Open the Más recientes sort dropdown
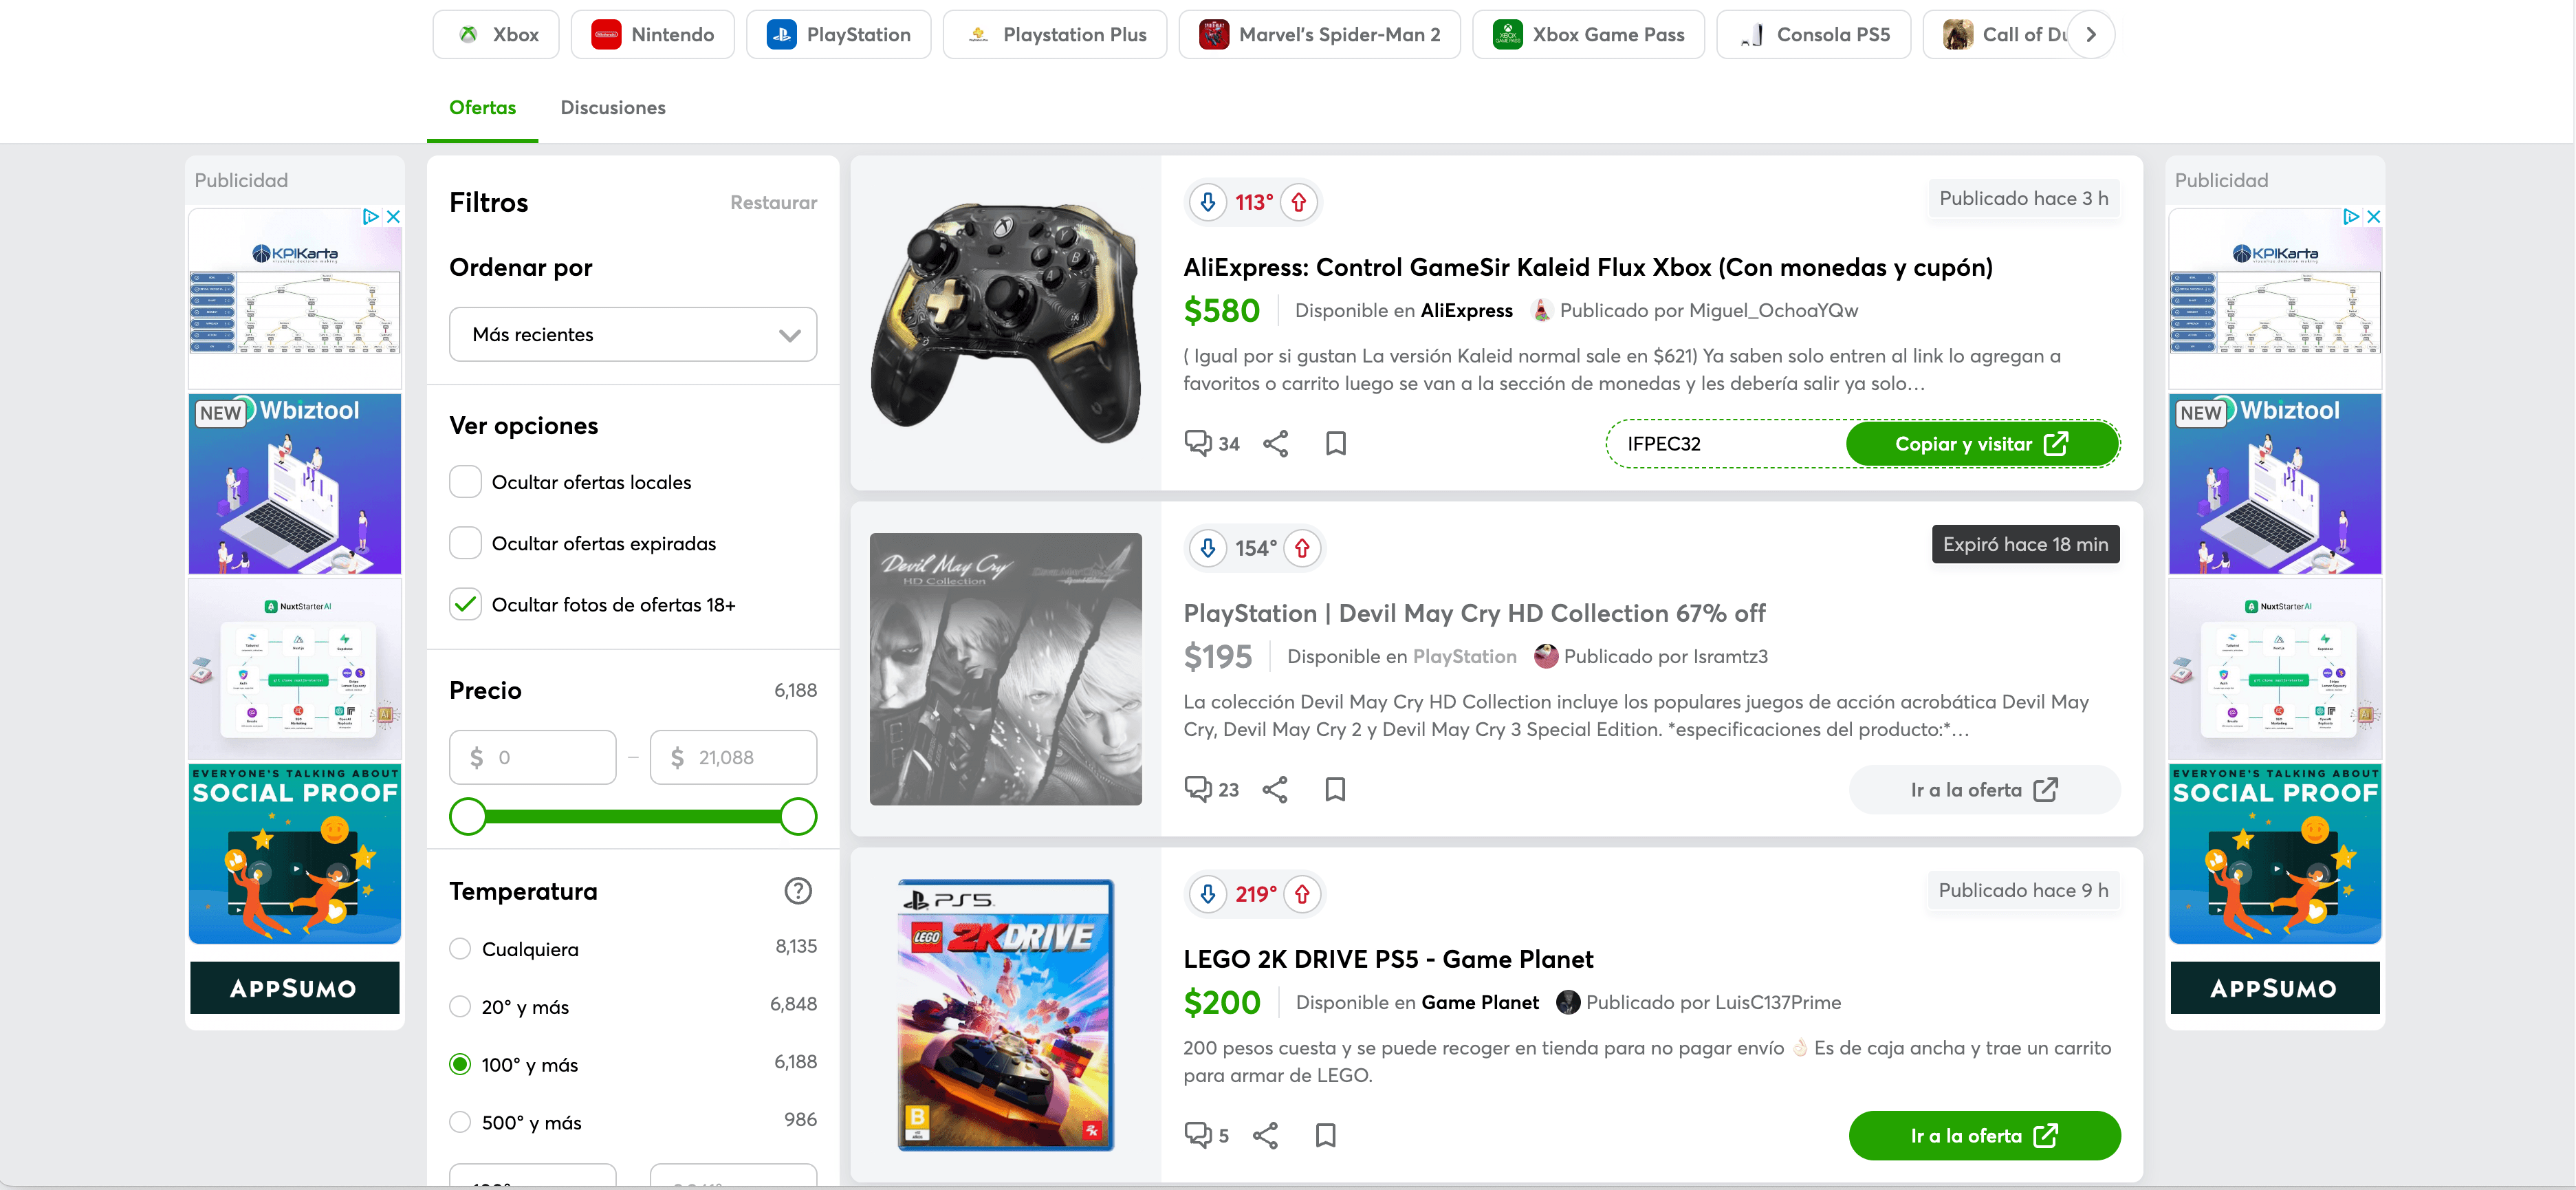Viewport: 2576px width, 1190px height. pos(632,335)
